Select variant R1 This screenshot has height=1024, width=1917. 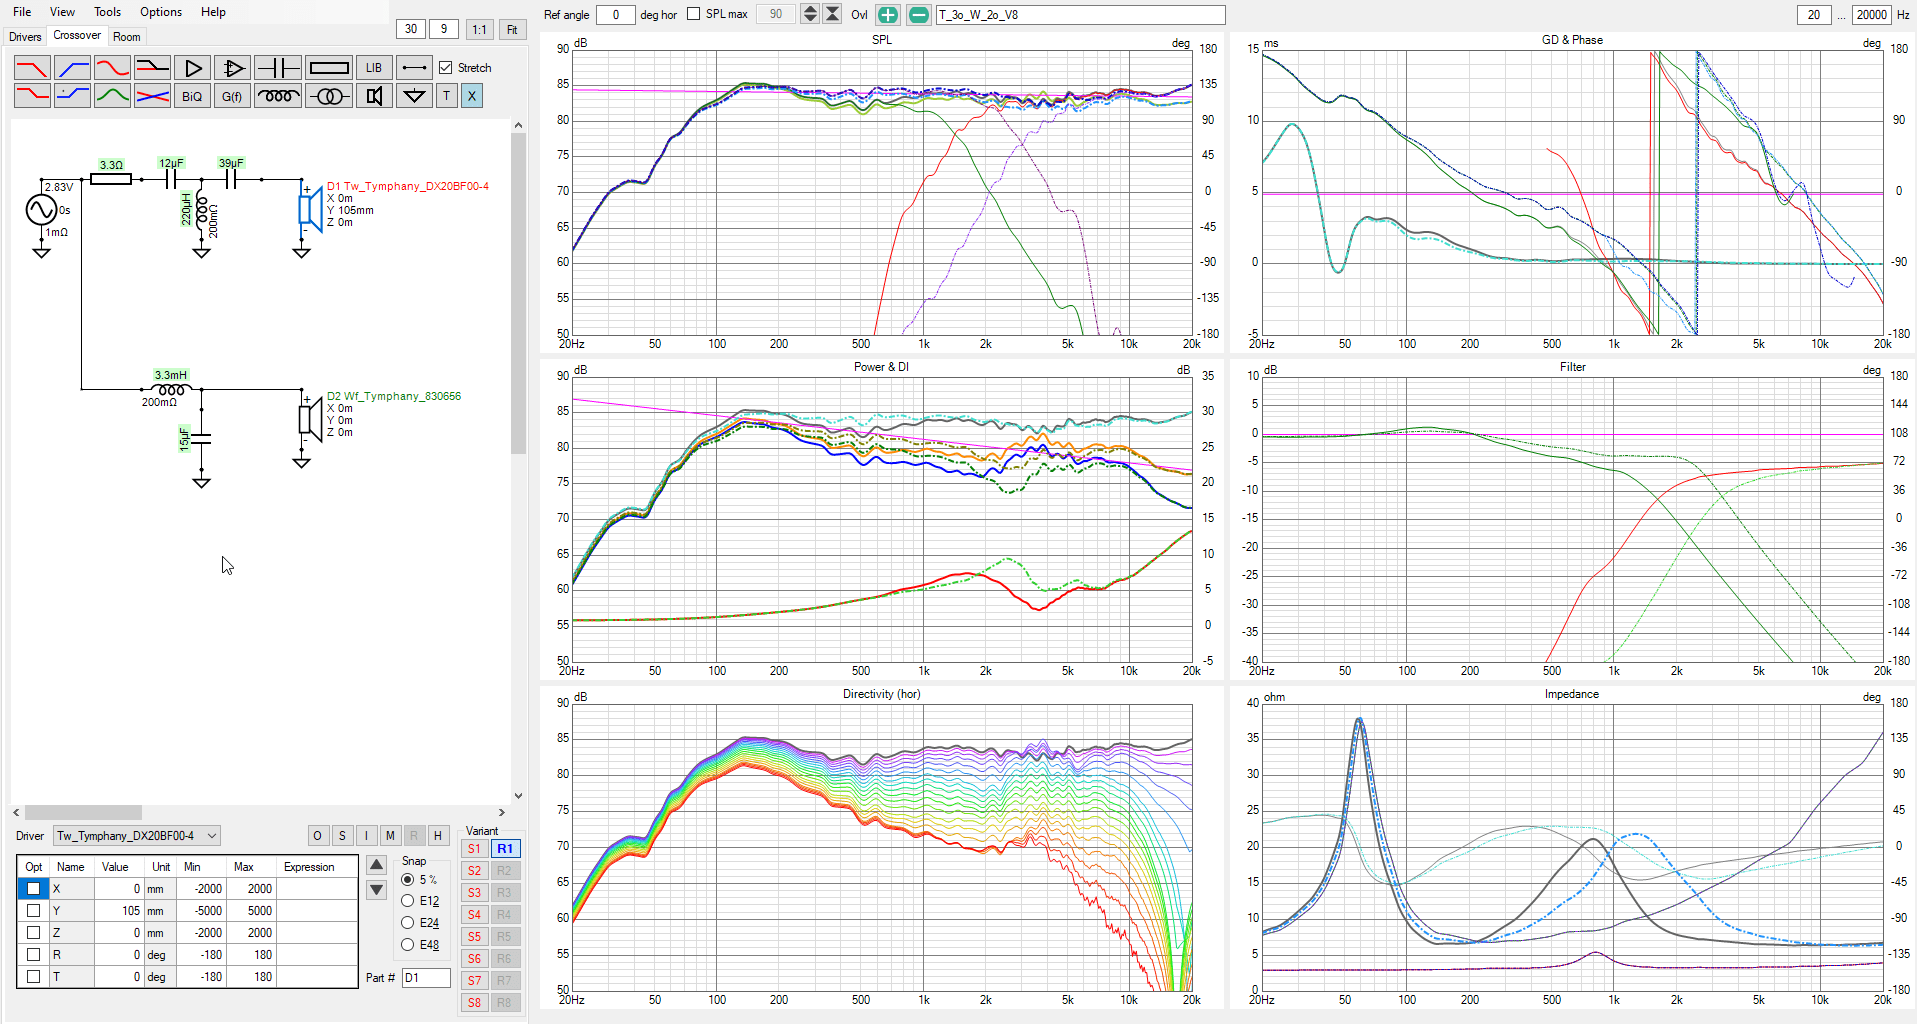pos(505,849)
